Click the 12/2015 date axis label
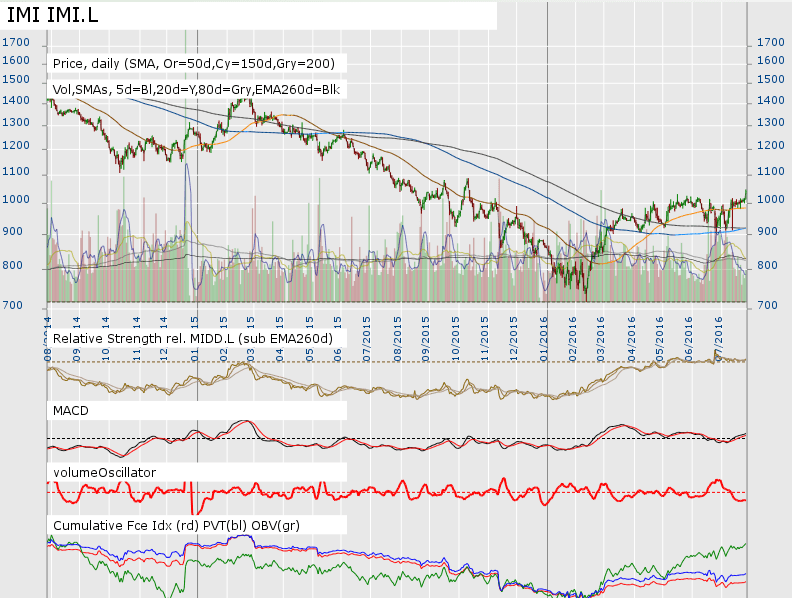The height and width of the screenshot is (598, 792). coord(514,326)
